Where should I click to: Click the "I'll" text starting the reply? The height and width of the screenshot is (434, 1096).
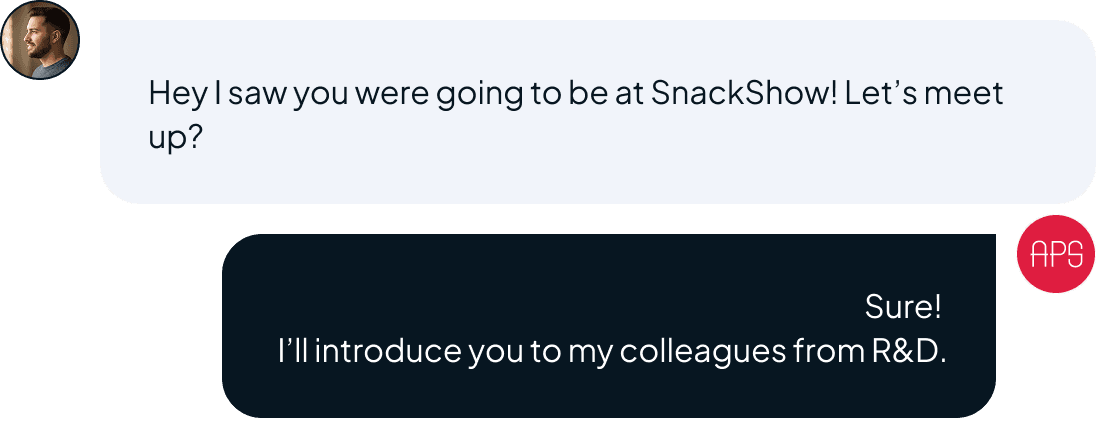[292, 352]
